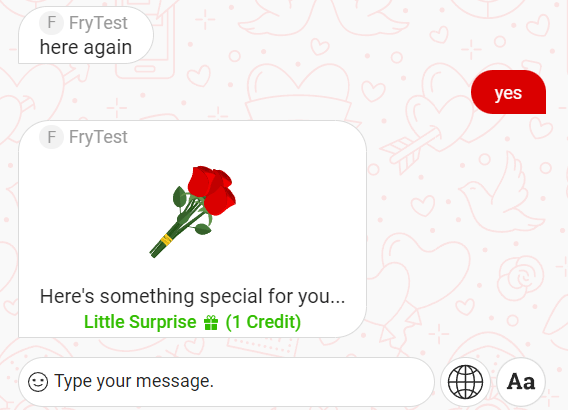
Task: Click the message input field
Action: pyautogui.click(x=226, y=382)
